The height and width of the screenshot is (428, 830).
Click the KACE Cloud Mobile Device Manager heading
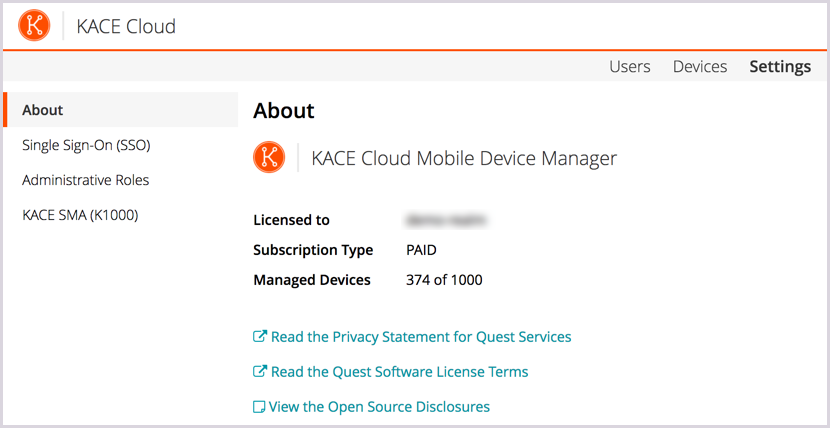[464, 158]
